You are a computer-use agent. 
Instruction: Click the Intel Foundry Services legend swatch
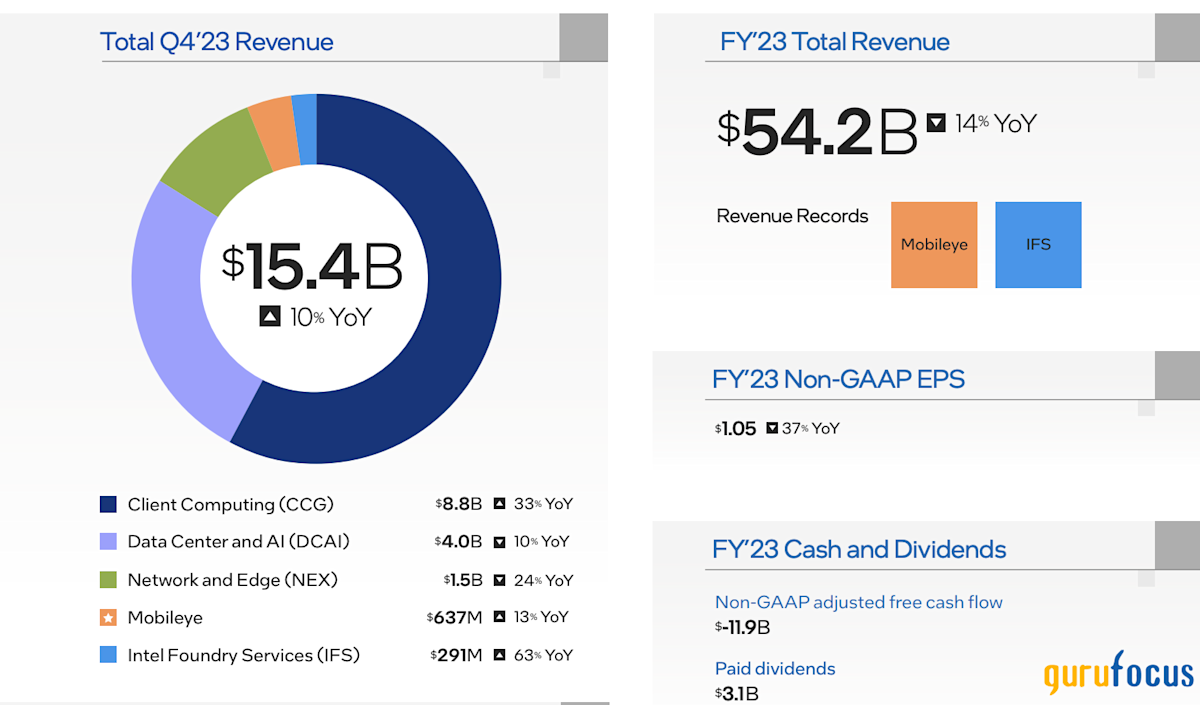(x=109, y=656)
